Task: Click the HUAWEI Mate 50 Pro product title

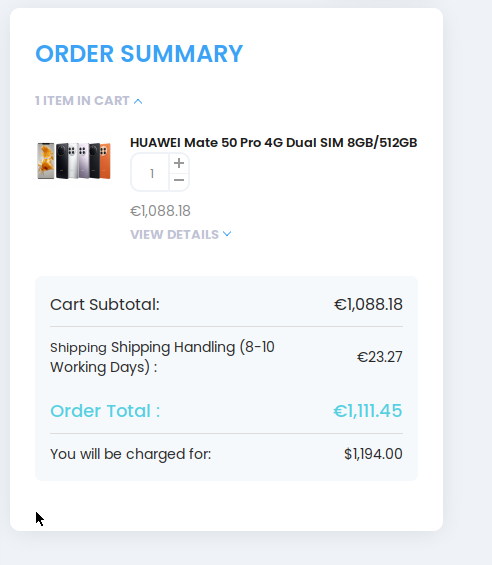Action: tap(274, 143)
